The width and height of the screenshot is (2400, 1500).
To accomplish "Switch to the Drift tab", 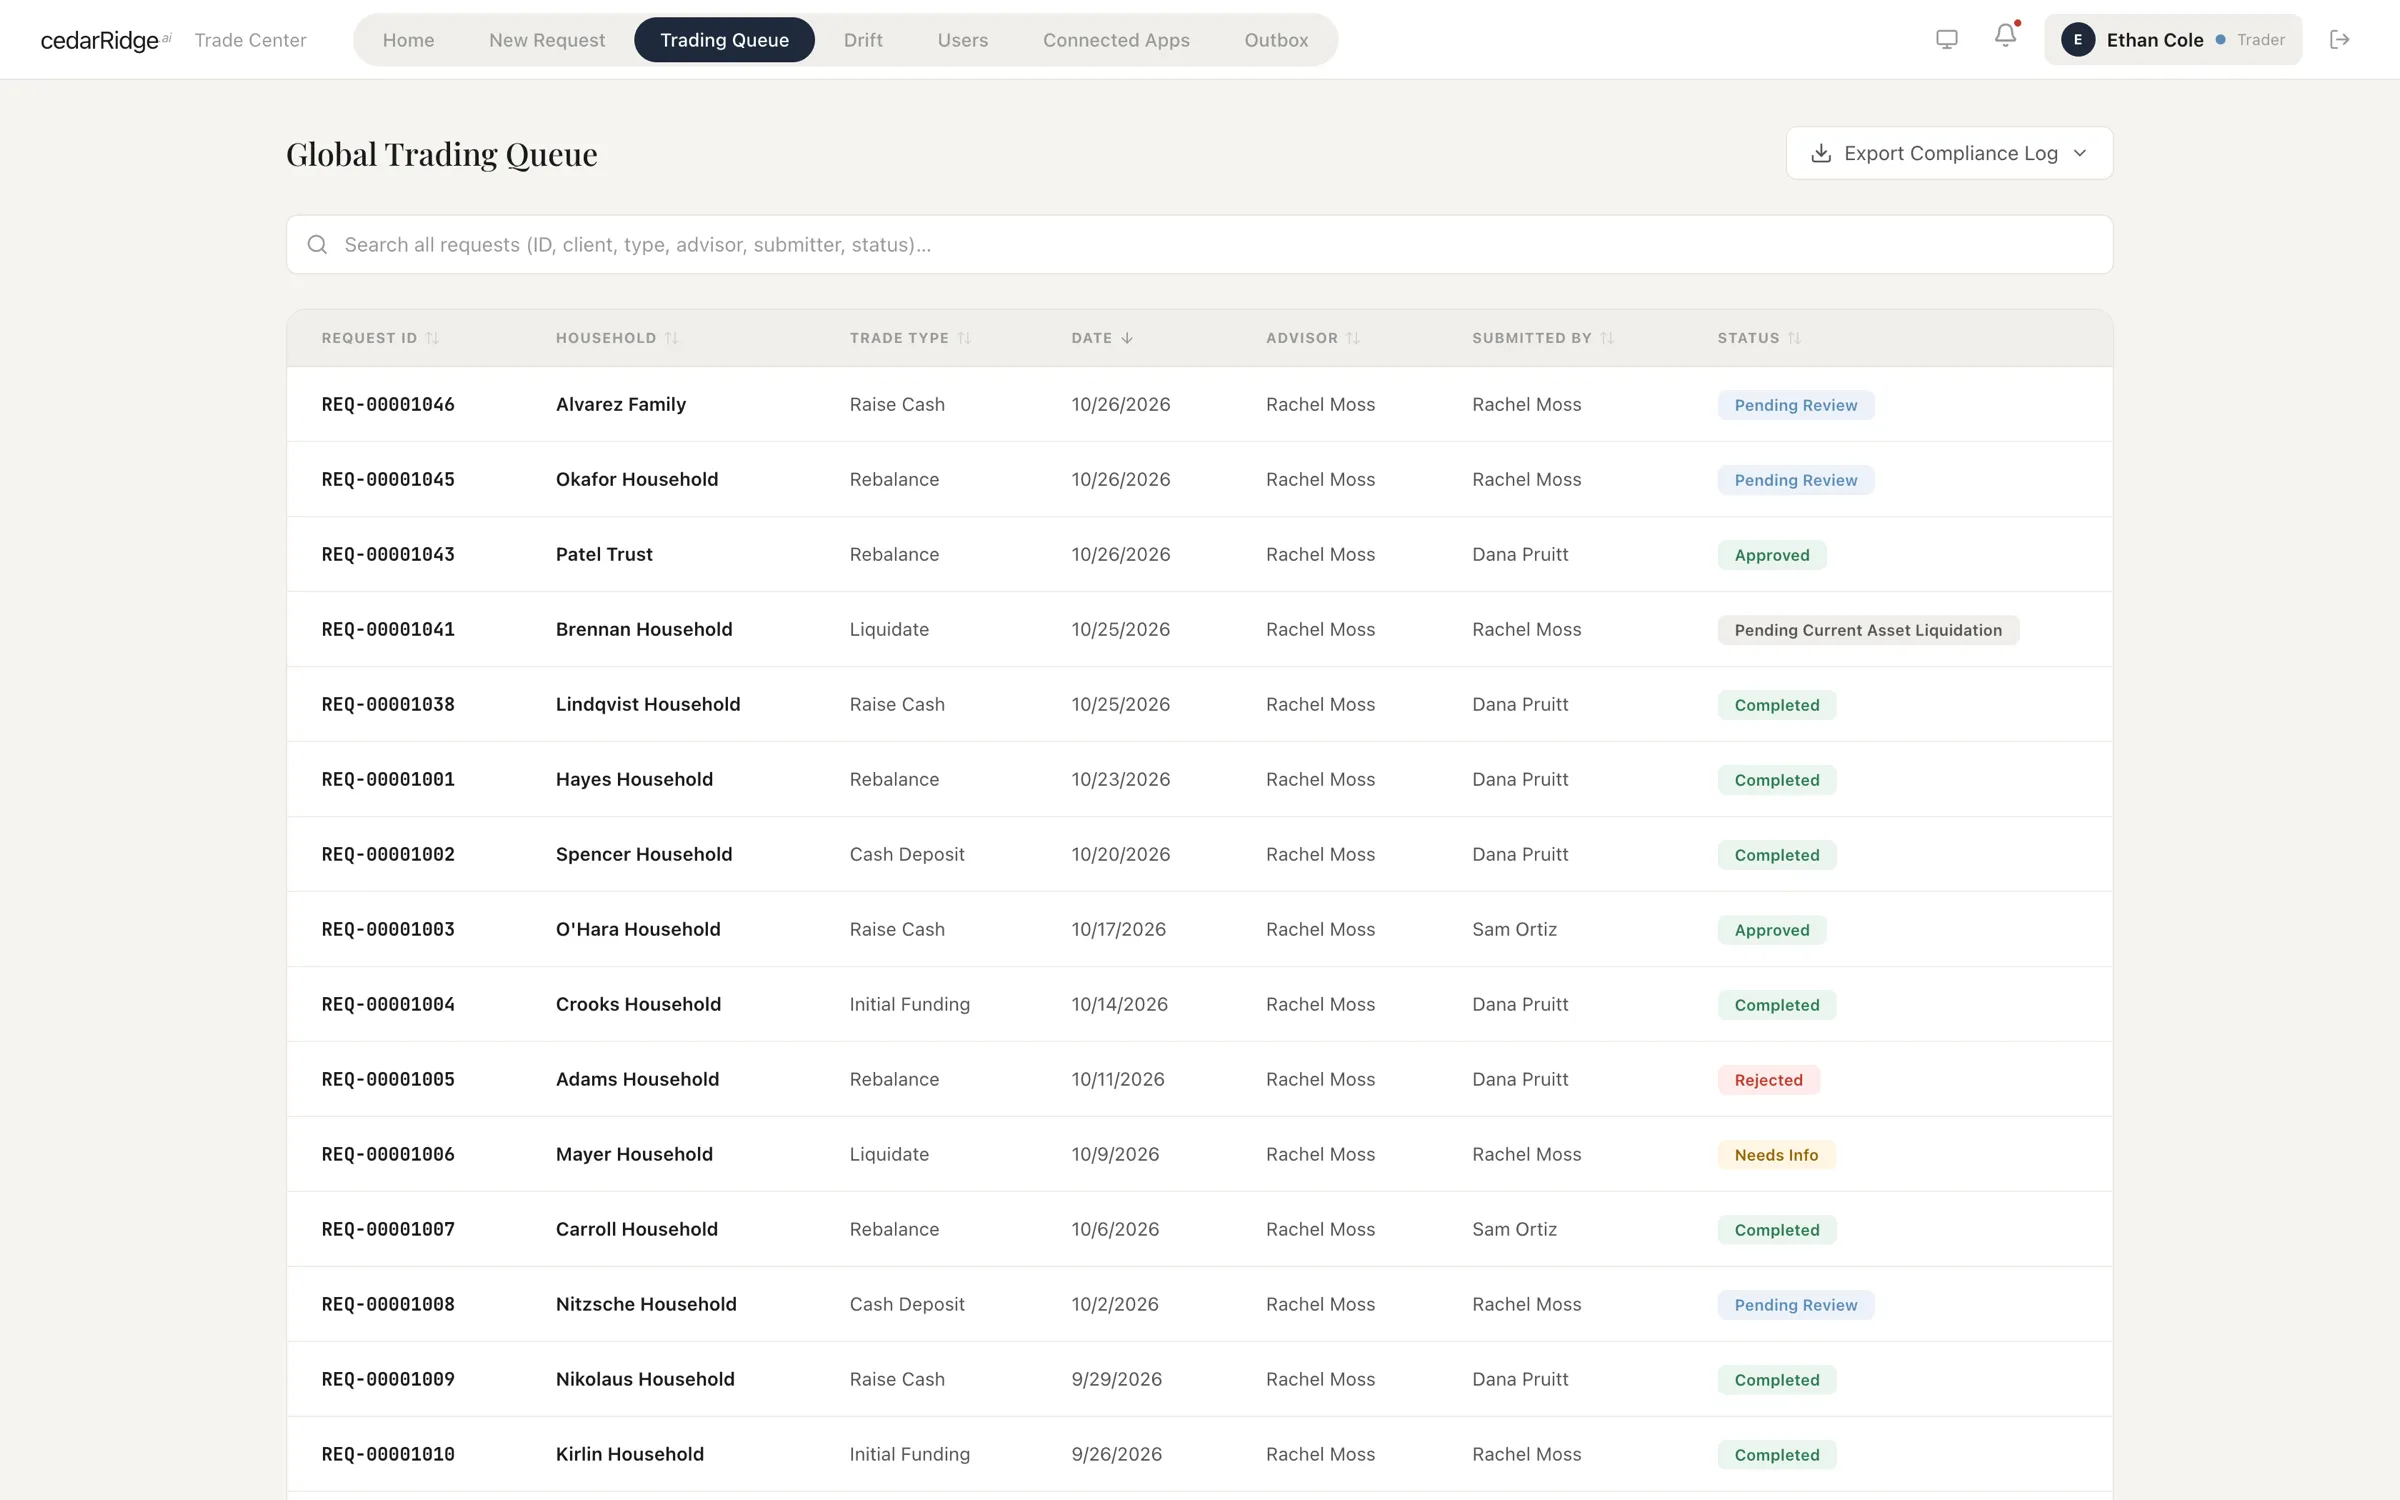I will [863, 40].
